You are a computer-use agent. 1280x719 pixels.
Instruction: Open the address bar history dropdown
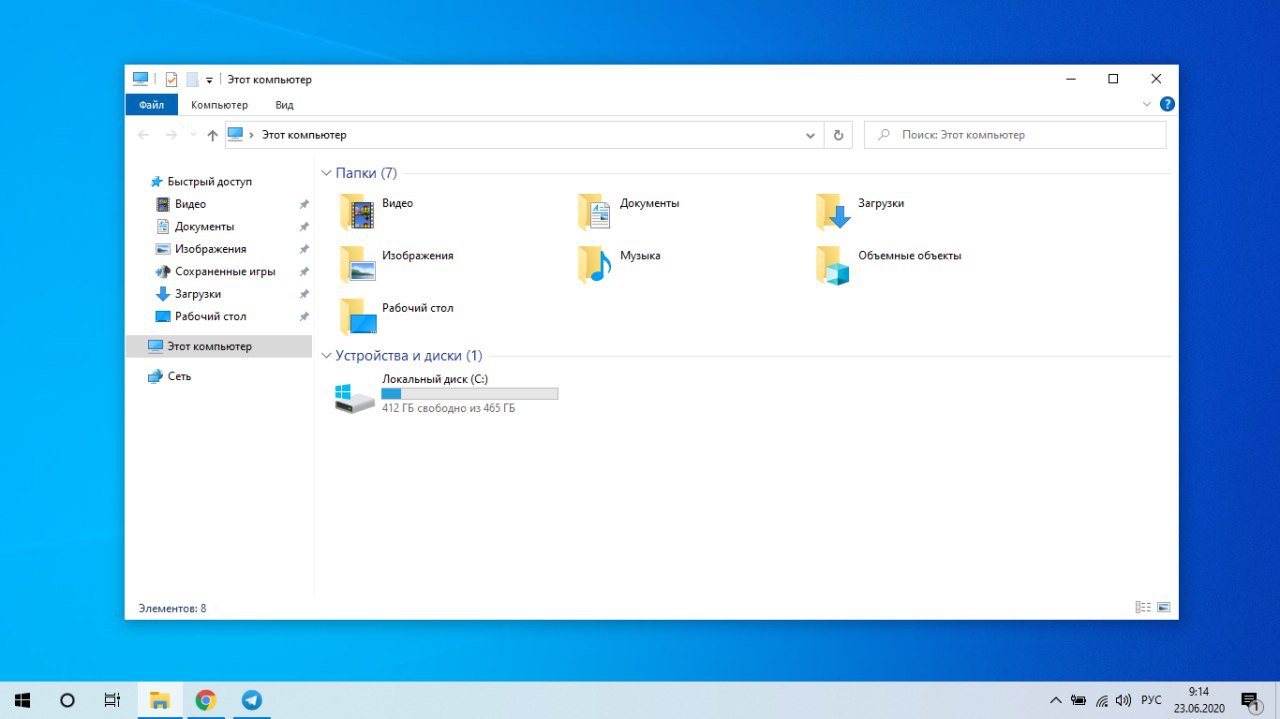(811, 135)
